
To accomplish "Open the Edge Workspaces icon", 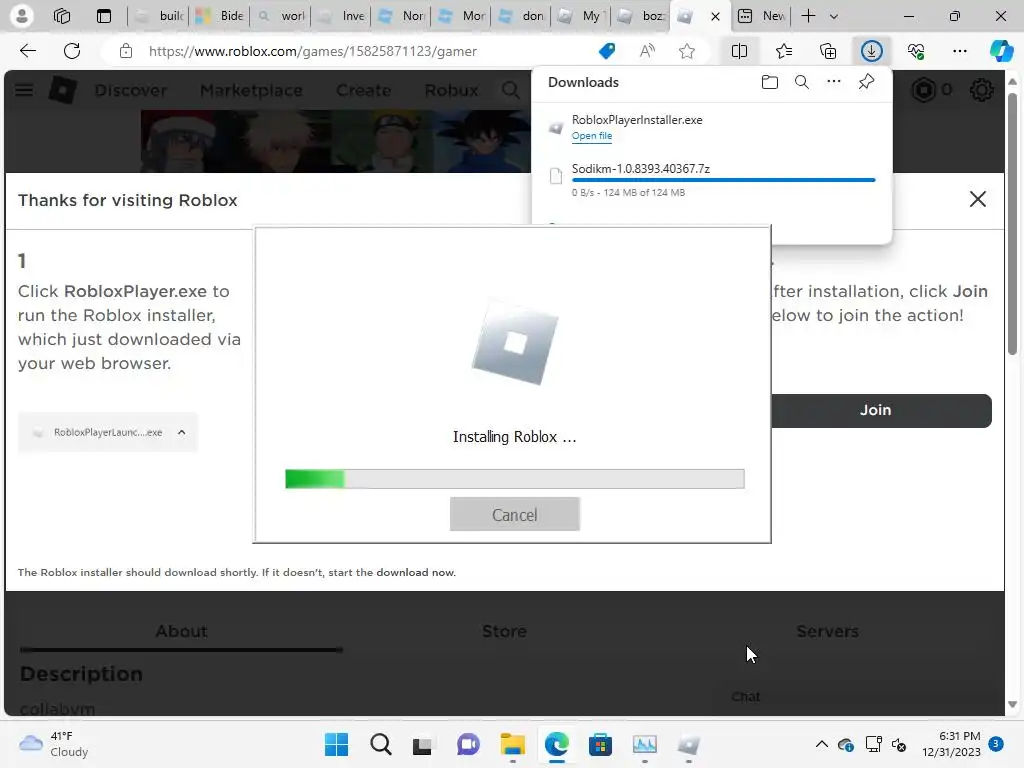I will pos(62,16).
